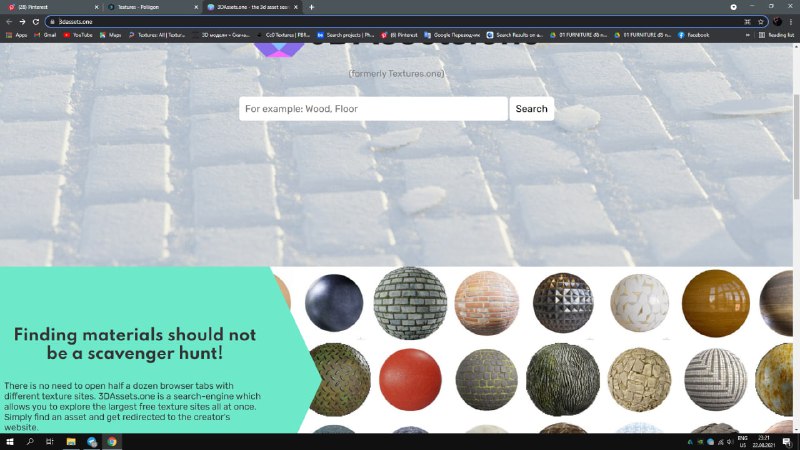The width and height of the screenshot is (800, 450).
Task: Open the Apps bookmark shortcut
Action: (x=16, y=35)
